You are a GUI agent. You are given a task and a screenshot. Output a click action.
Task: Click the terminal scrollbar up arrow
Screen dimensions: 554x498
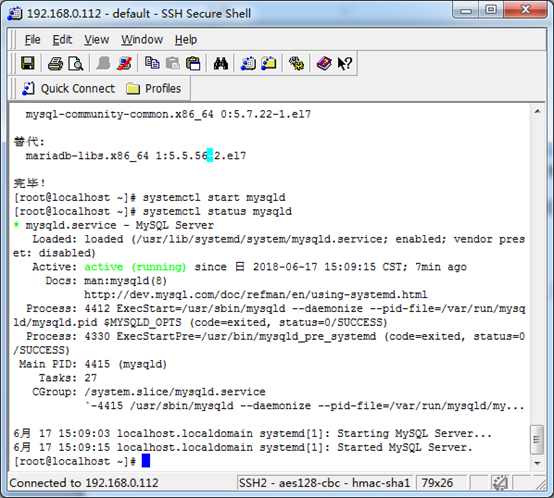tap(537, 112)
